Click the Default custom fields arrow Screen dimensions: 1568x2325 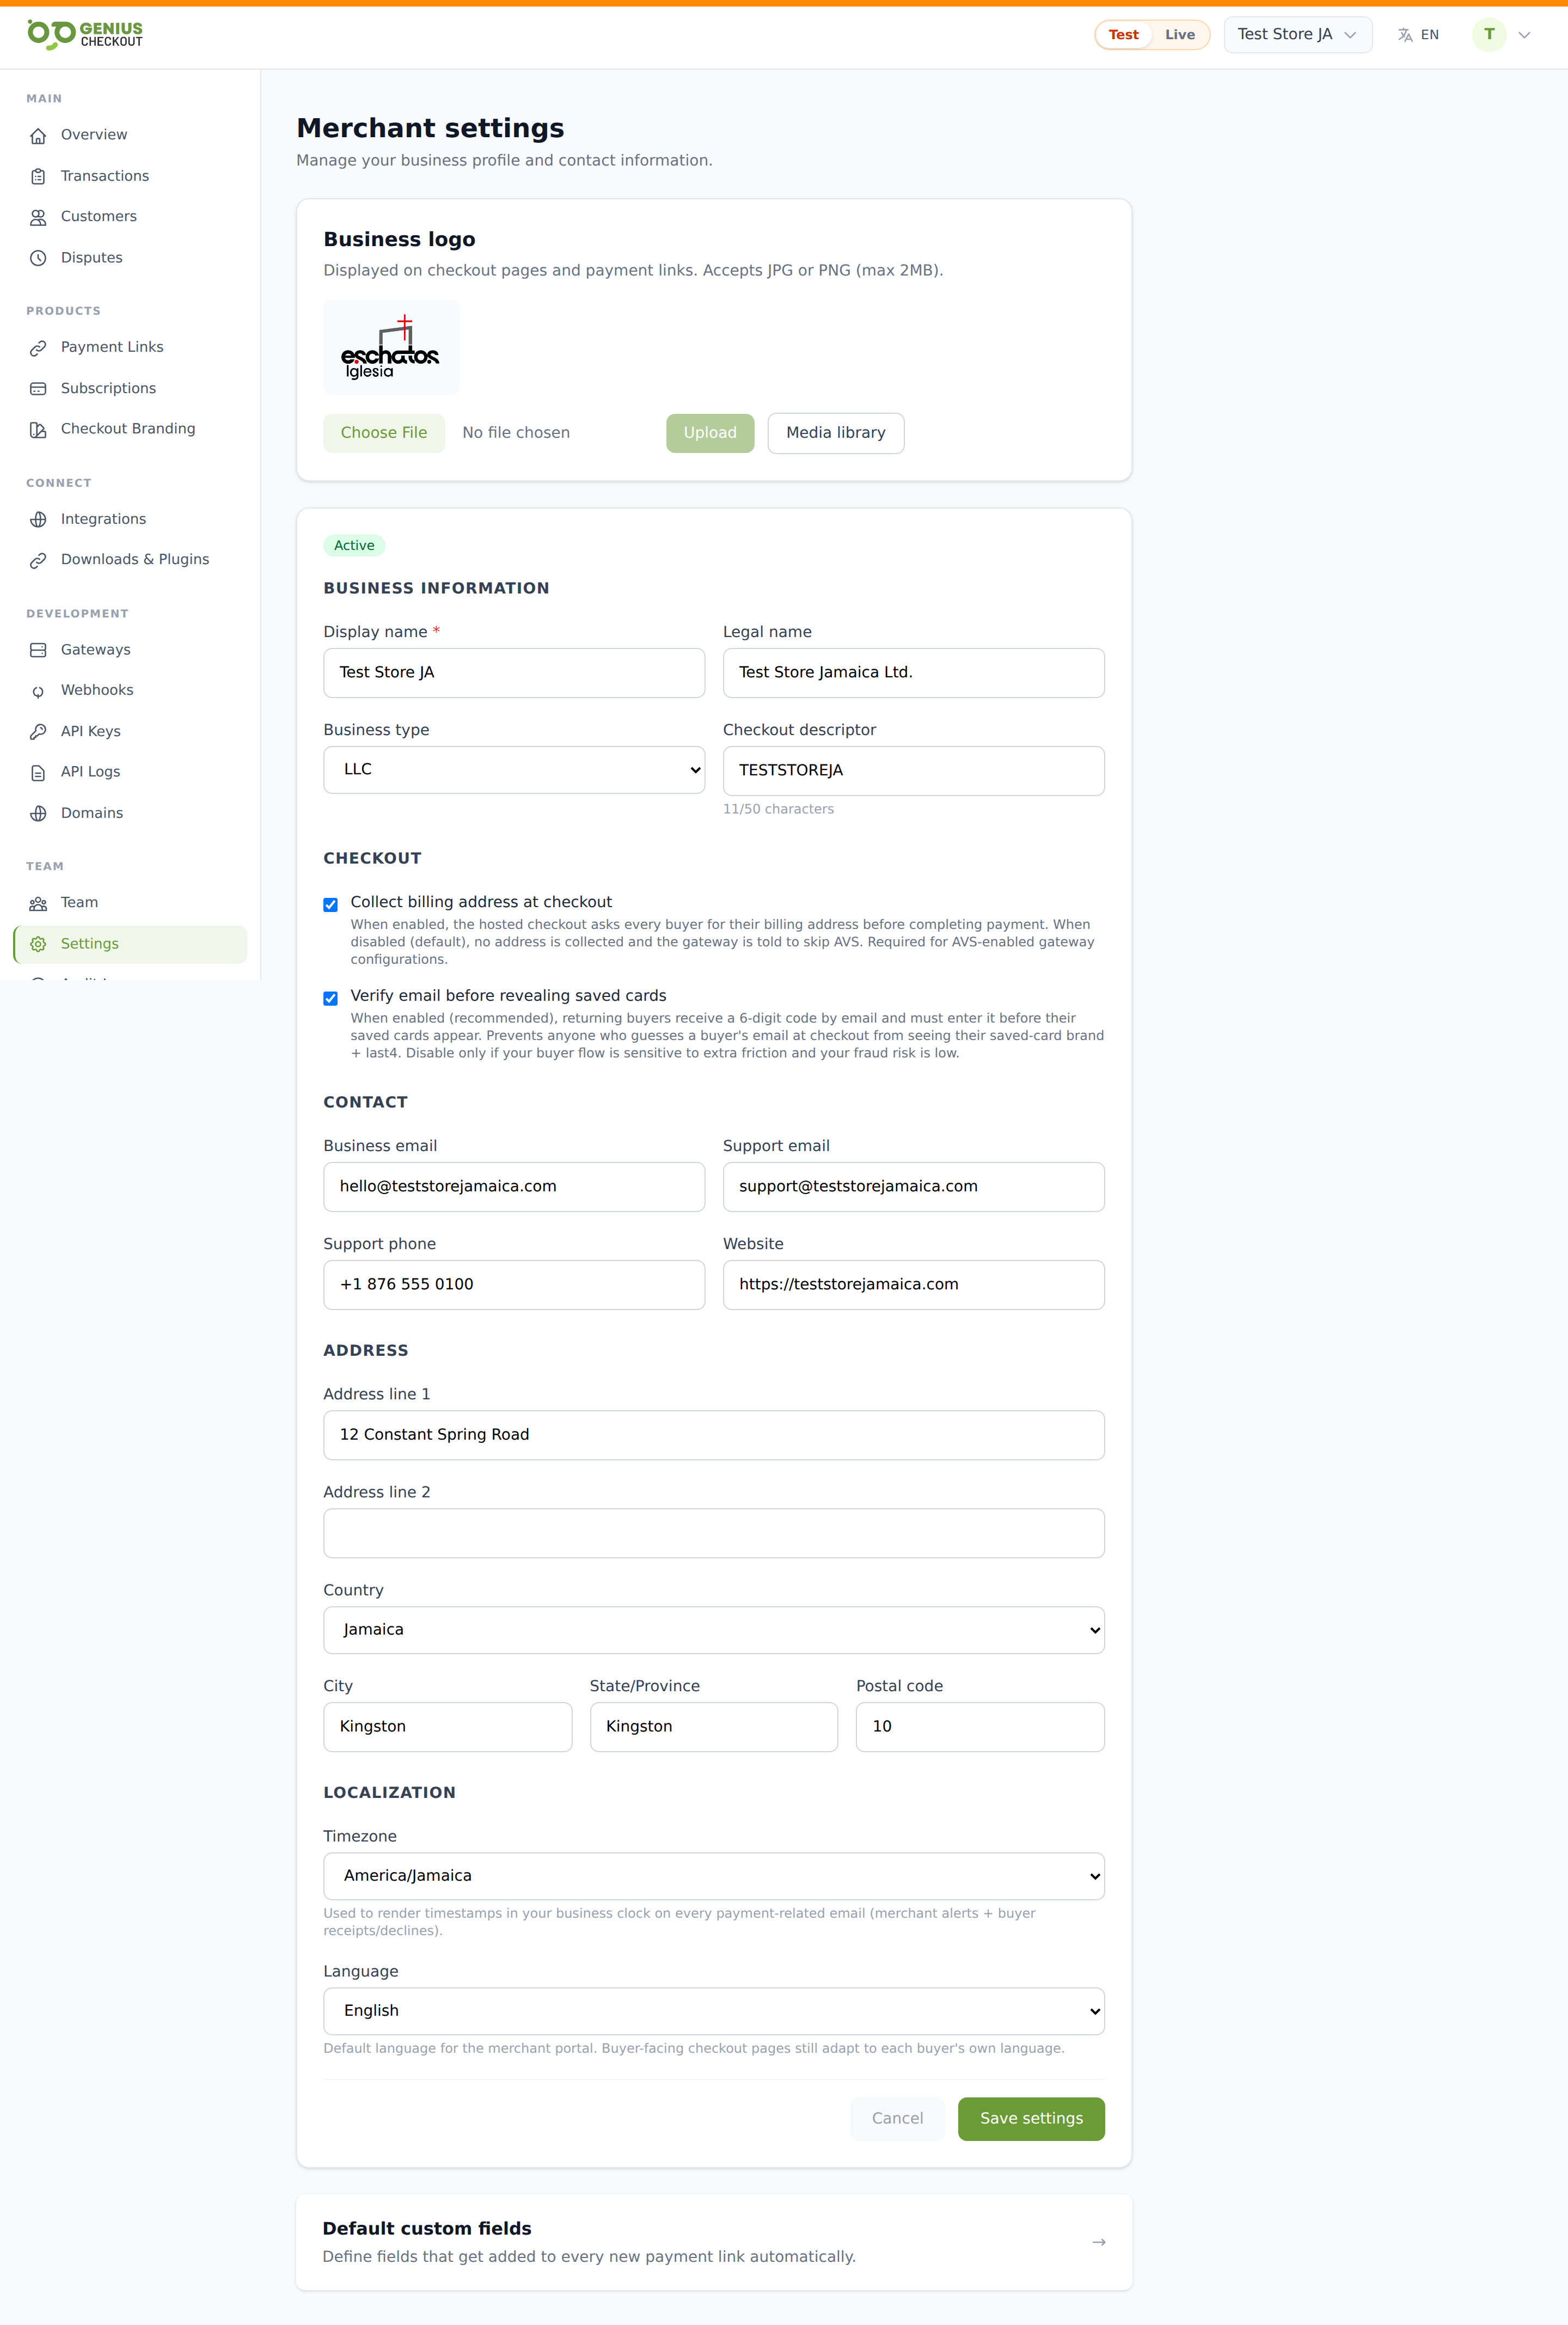(x=1099, y=2242)
